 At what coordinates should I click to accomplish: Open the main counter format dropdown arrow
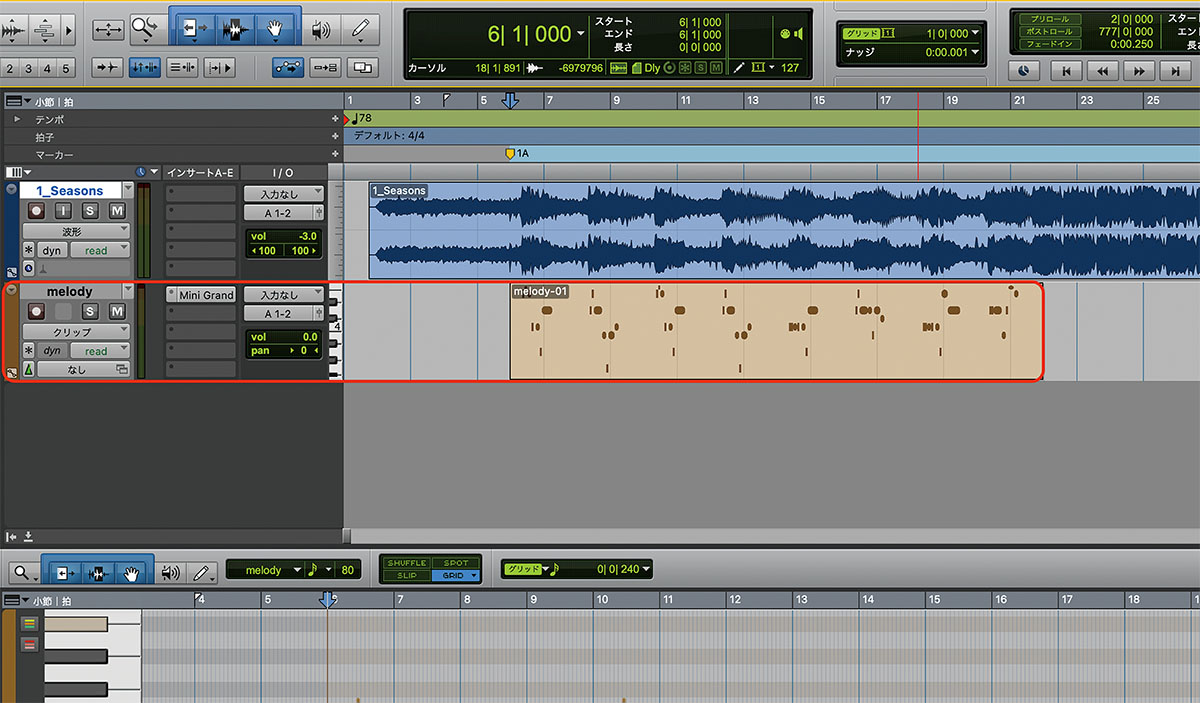(x=580, y=34)
